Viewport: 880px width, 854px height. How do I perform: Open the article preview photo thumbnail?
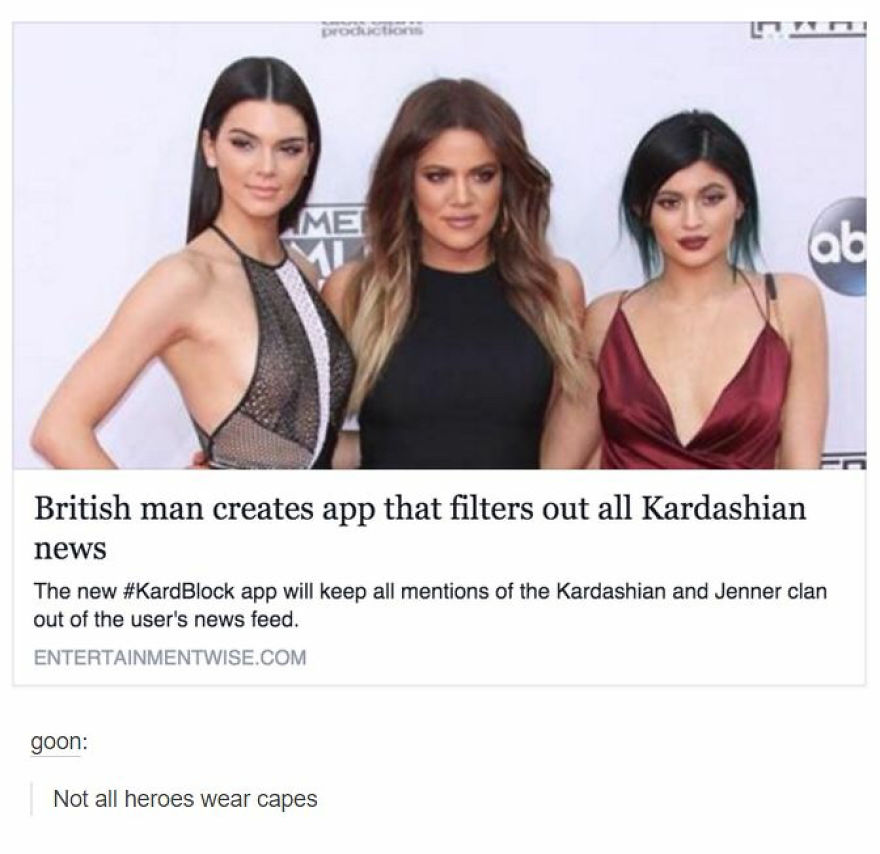pos(439,245)
